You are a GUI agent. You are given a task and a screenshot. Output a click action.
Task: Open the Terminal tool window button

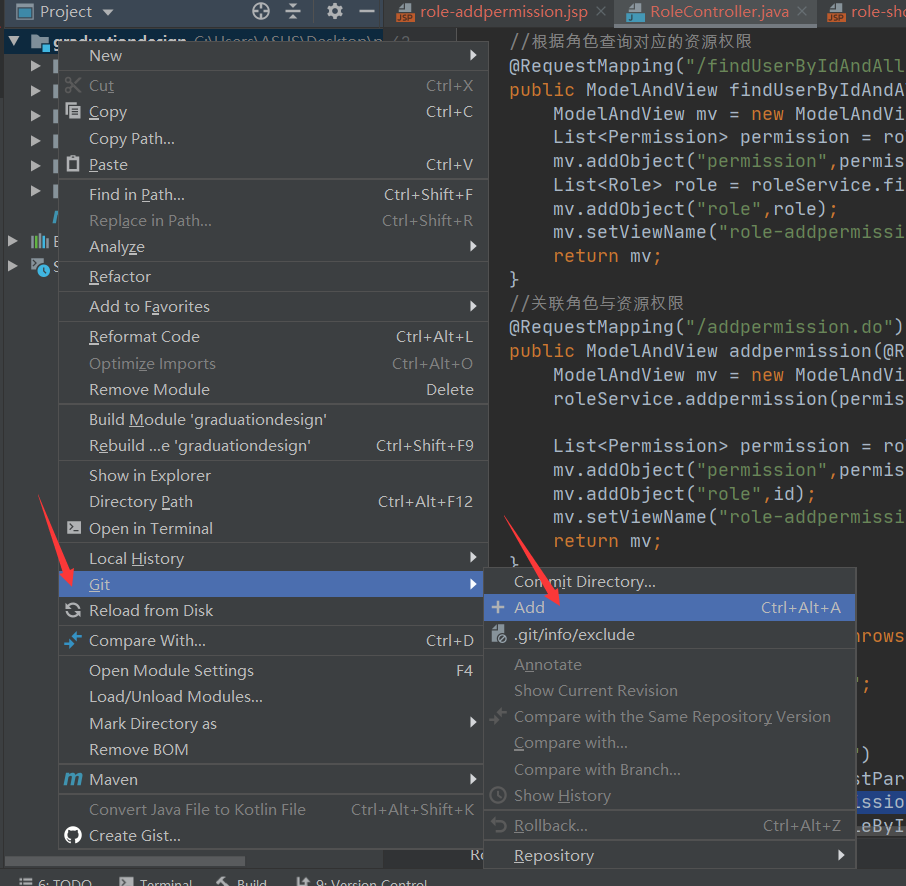[155, 882]
